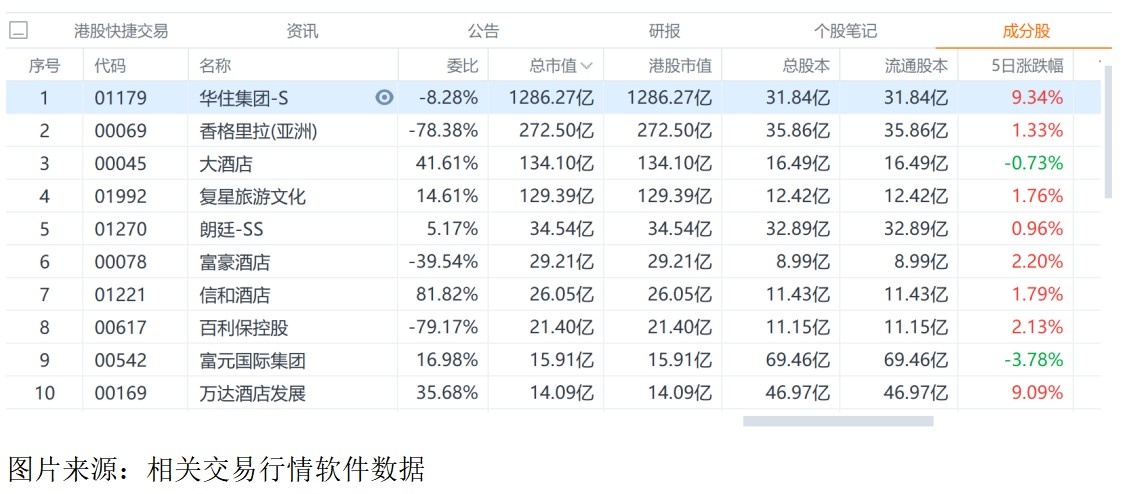This screenshot has width=1121, height=494.
Task: Open the 公告 tab
Action: pyautogui.click(x=483, y=32)
